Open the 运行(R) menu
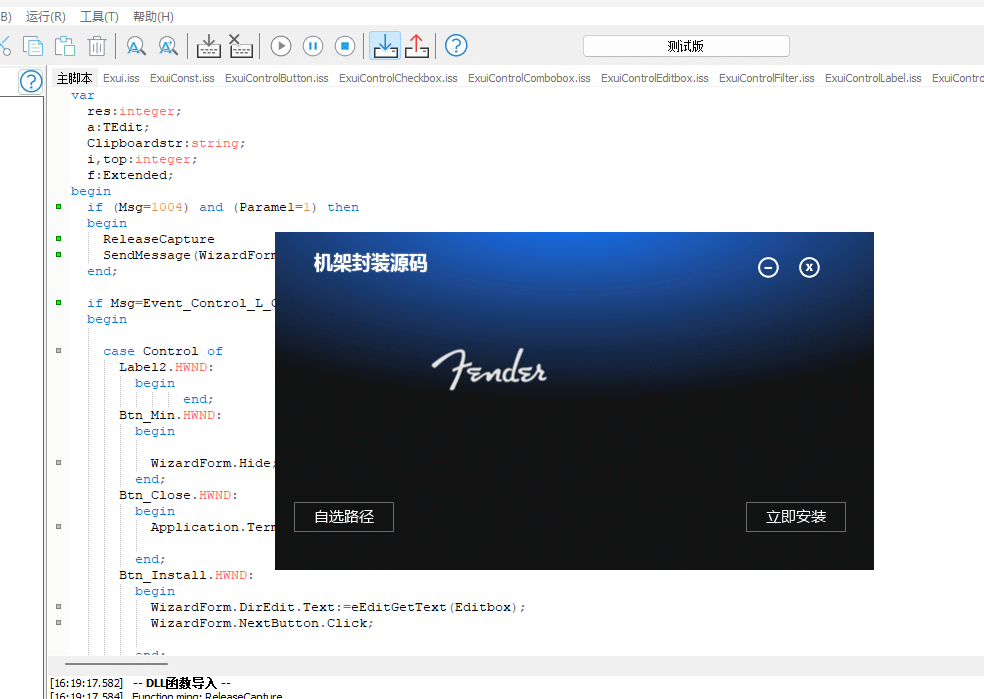Viewport: 984px width, 699px height. (x=44, y=16)
